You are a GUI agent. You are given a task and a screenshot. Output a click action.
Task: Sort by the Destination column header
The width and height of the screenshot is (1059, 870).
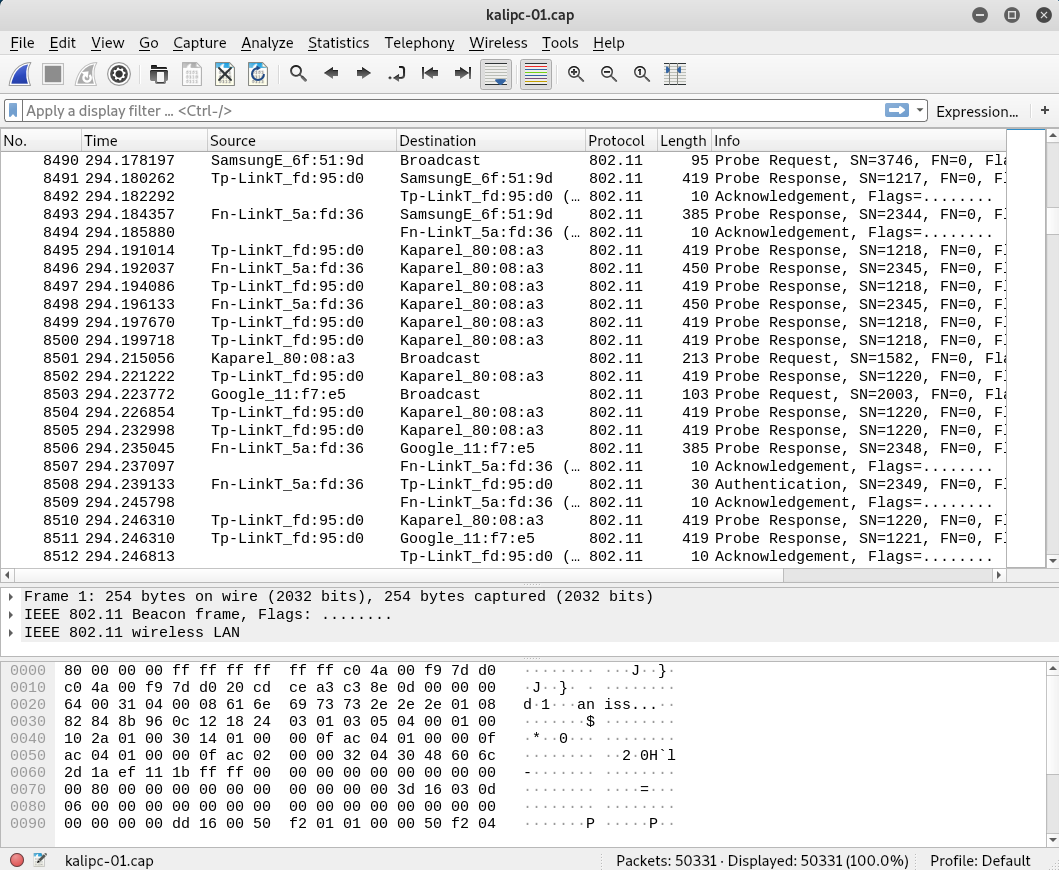point(490,140)
